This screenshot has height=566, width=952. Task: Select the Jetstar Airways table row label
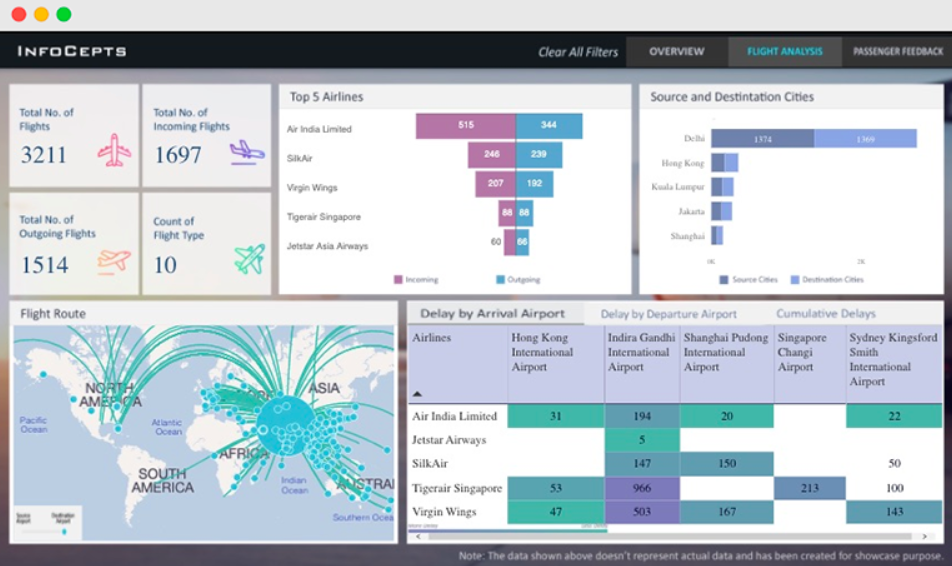(x=449, y=440)
